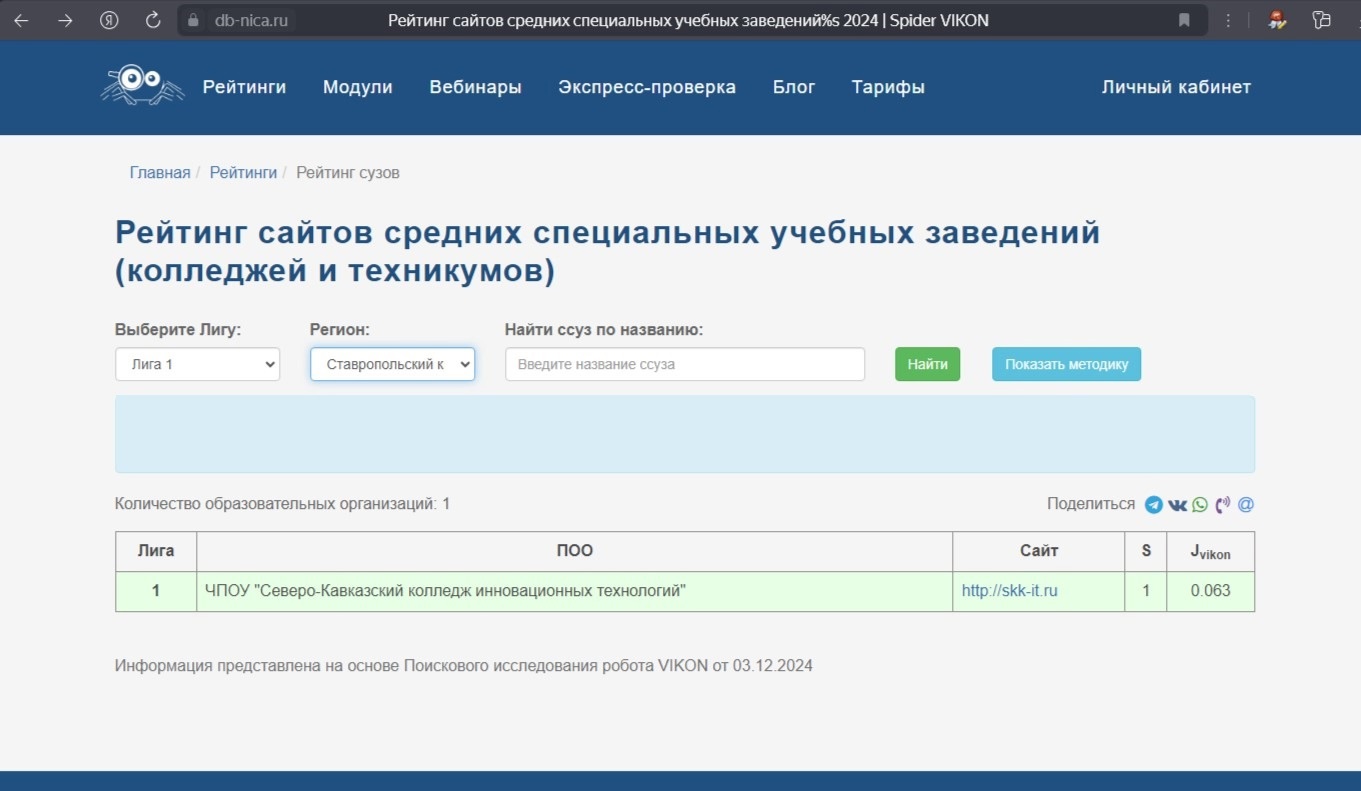
Task: Open the browser three-dot page menu
Action: coord(1228,20)
